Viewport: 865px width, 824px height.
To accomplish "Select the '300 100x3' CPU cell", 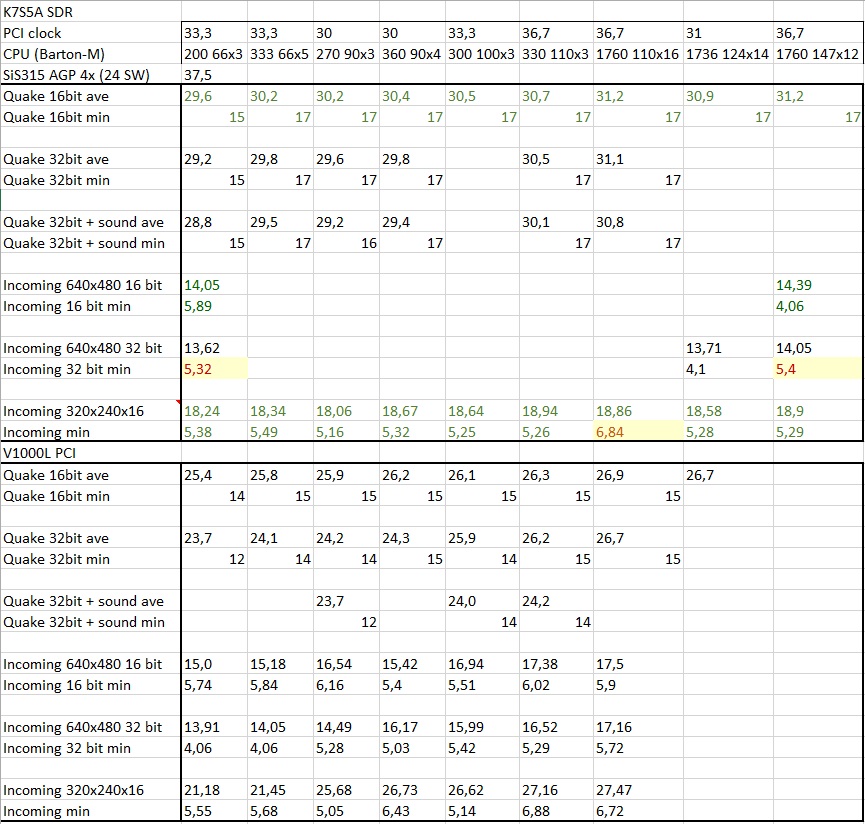I will [481, 54].
